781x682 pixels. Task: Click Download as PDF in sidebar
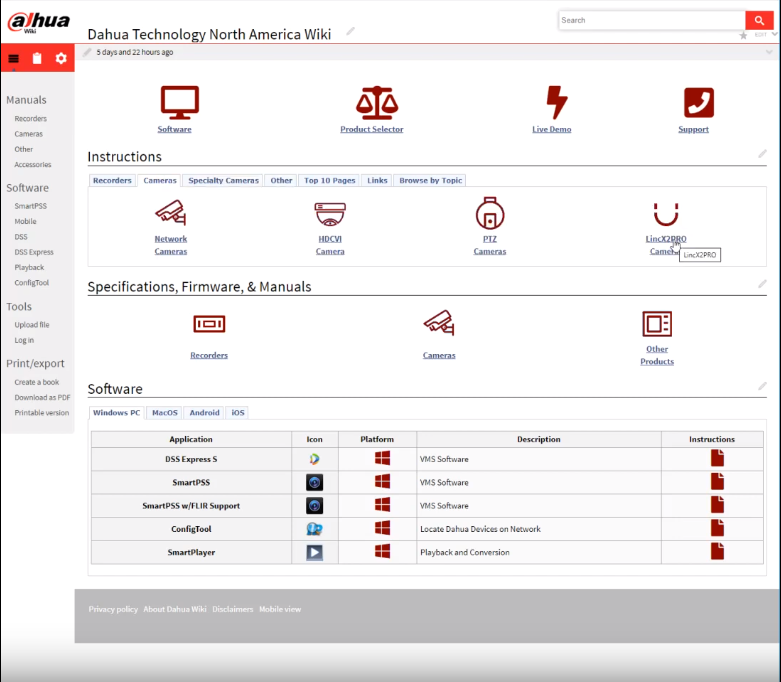point(42,397)
